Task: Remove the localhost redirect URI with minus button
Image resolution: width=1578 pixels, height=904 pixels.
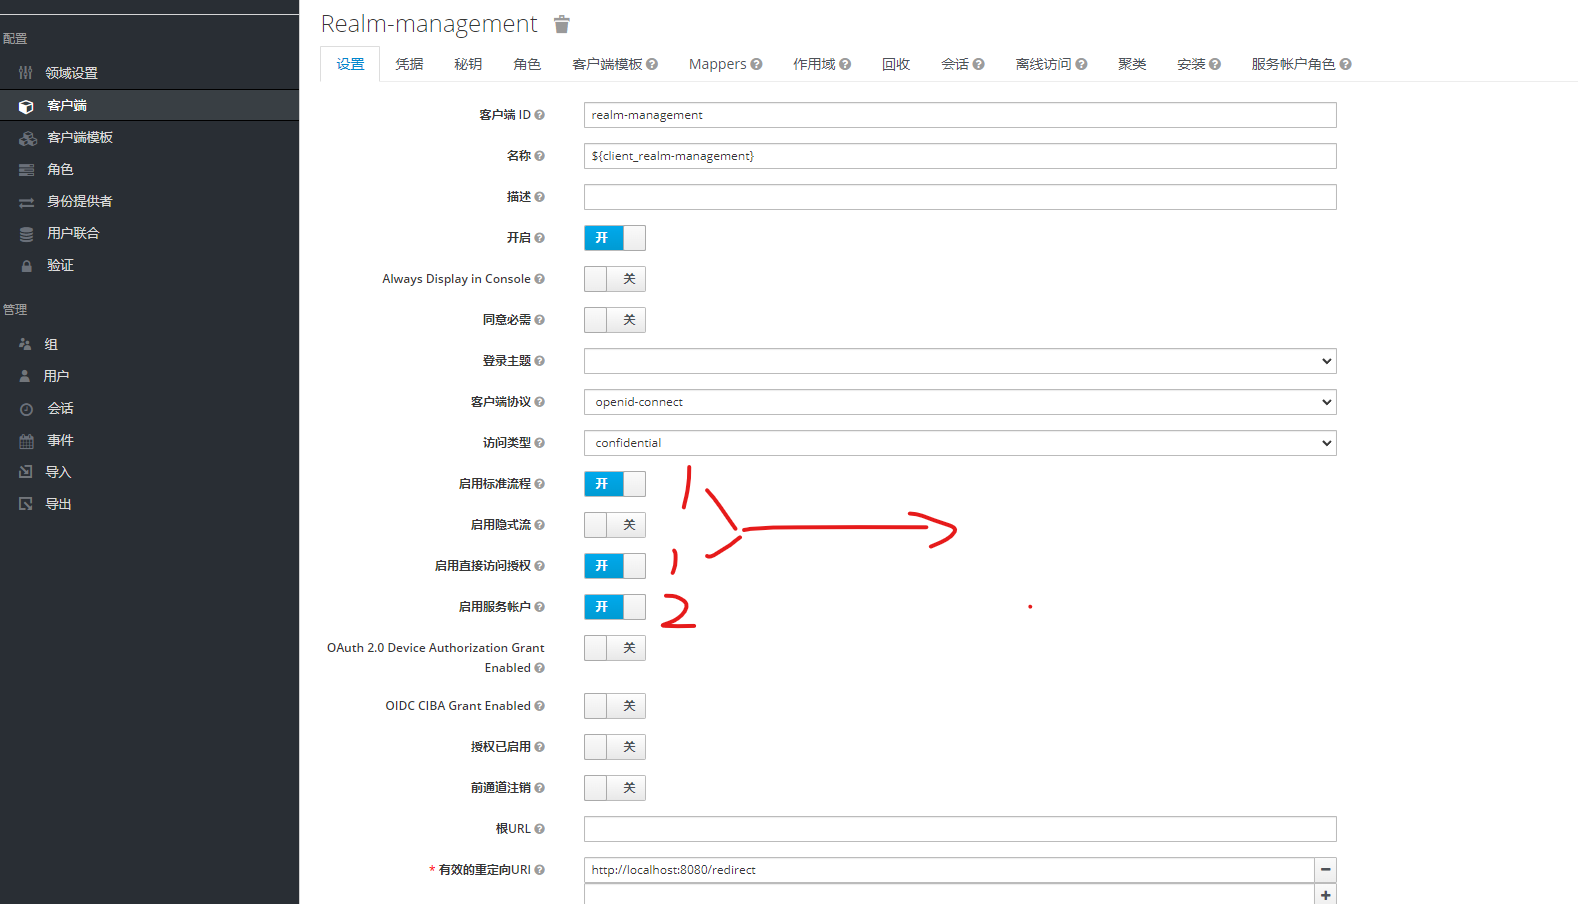Action: (1325, 870)
